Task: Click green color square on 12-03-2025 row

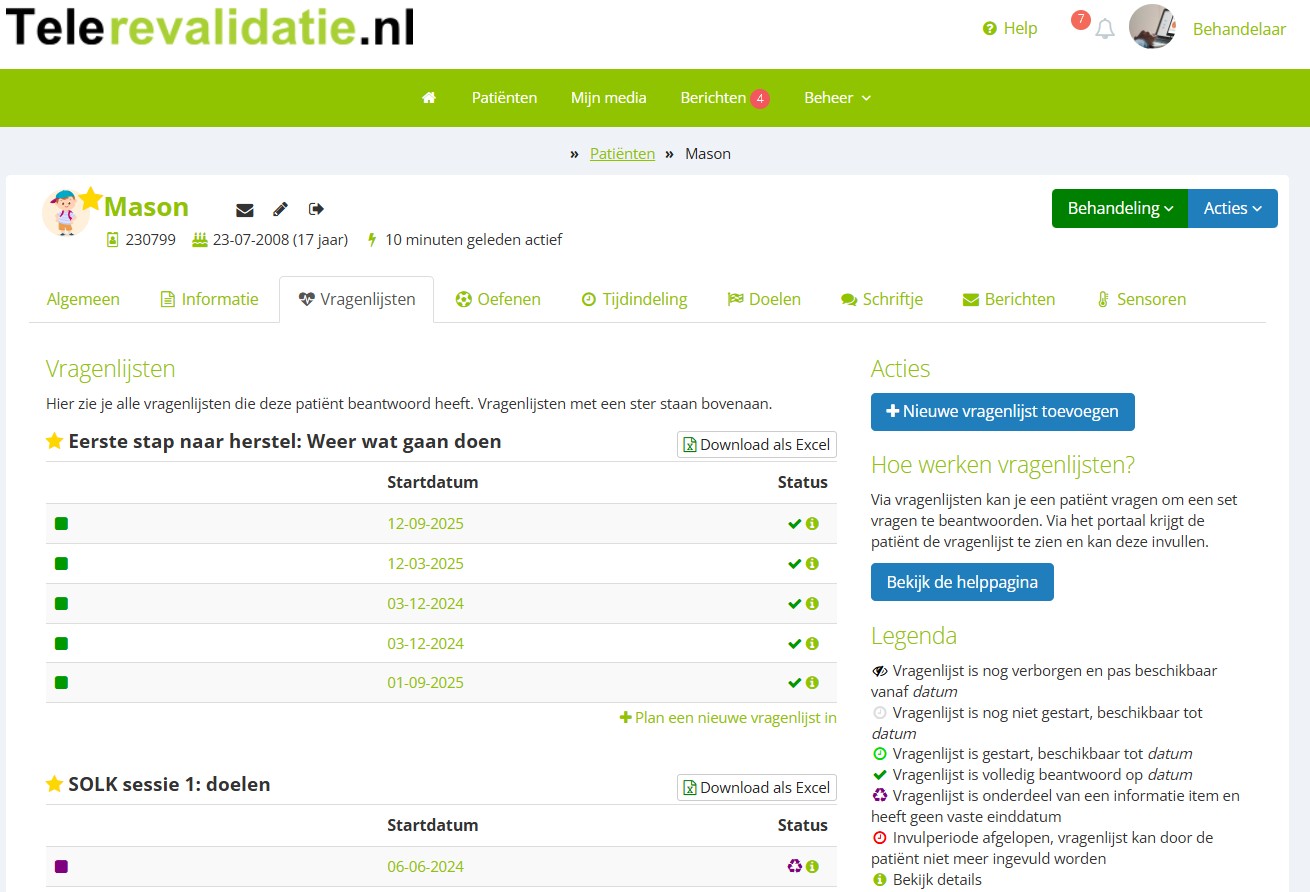Action: coord(61,564)
